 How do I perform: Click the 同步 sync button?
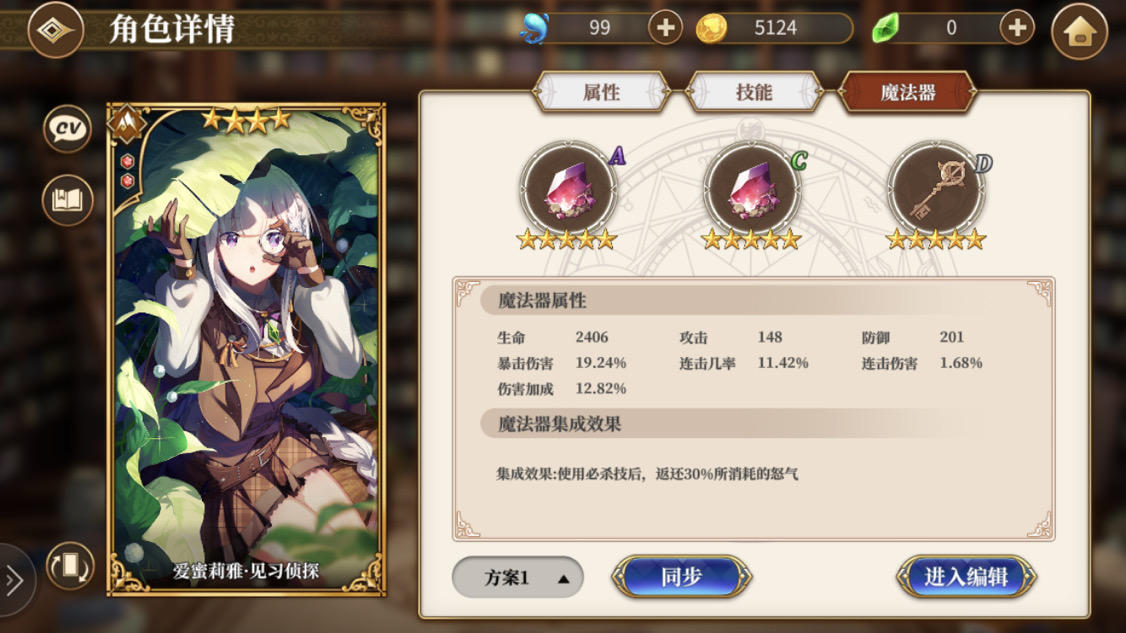681,577
